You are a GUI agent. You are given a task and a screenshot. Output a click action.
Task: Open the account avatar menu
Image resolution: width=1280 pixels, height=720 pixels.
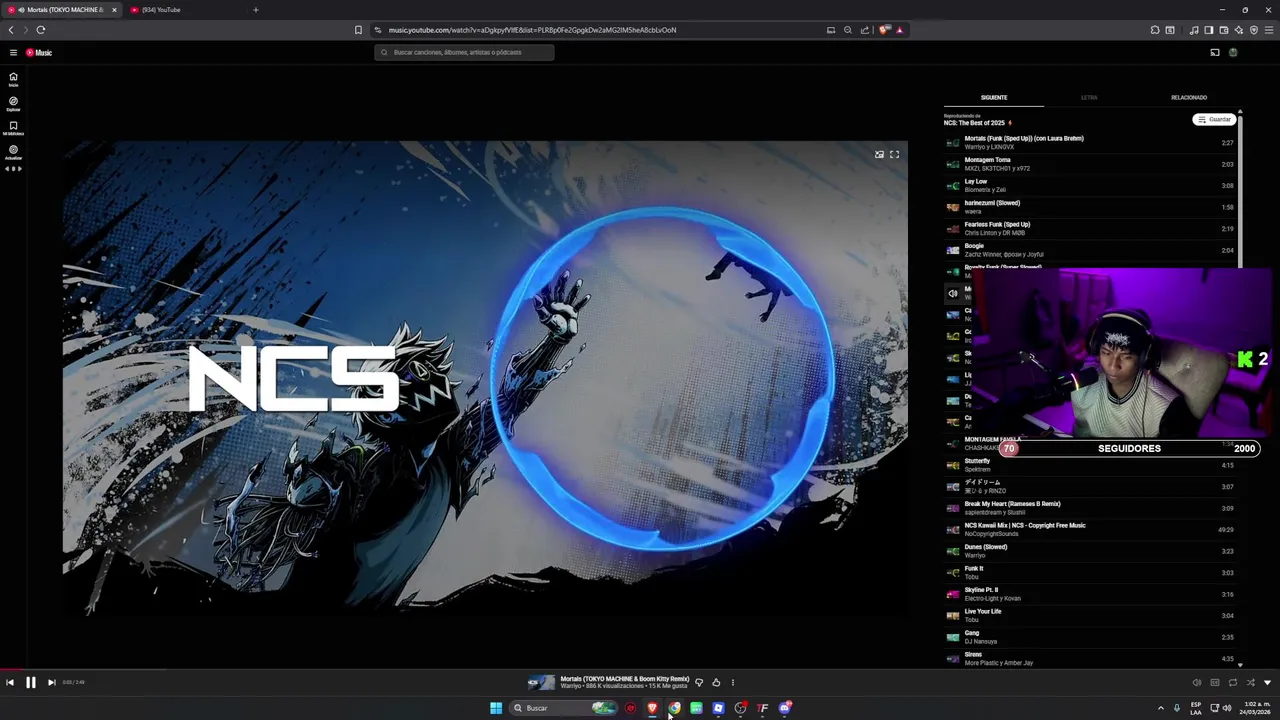tap(1233, 52)
